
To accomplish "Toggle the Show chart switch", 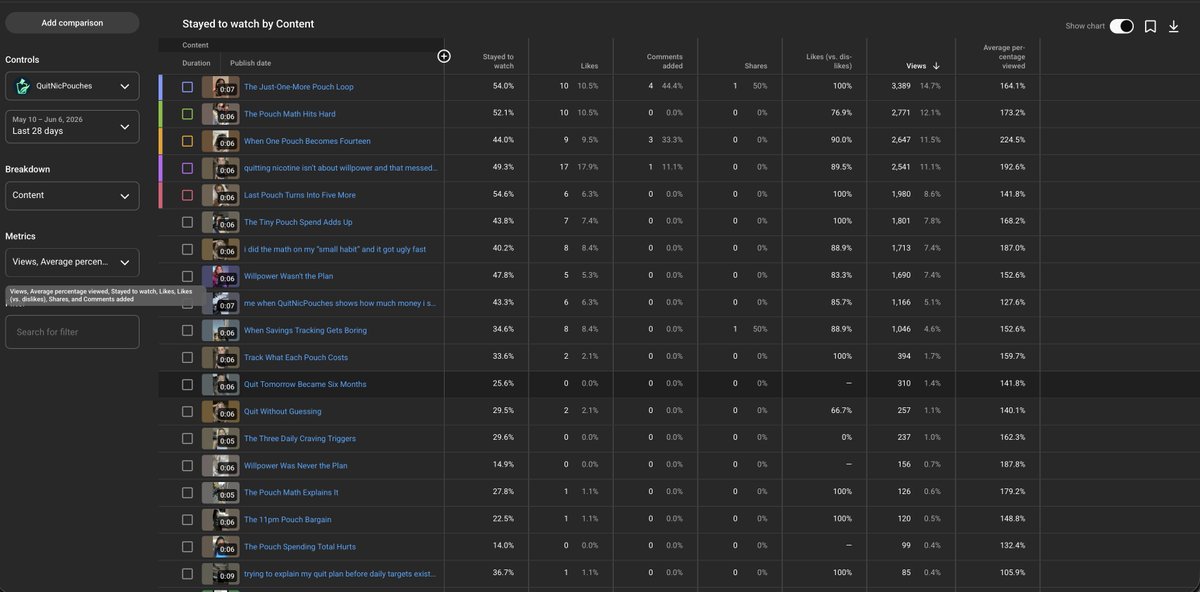I will point(1121,26).
